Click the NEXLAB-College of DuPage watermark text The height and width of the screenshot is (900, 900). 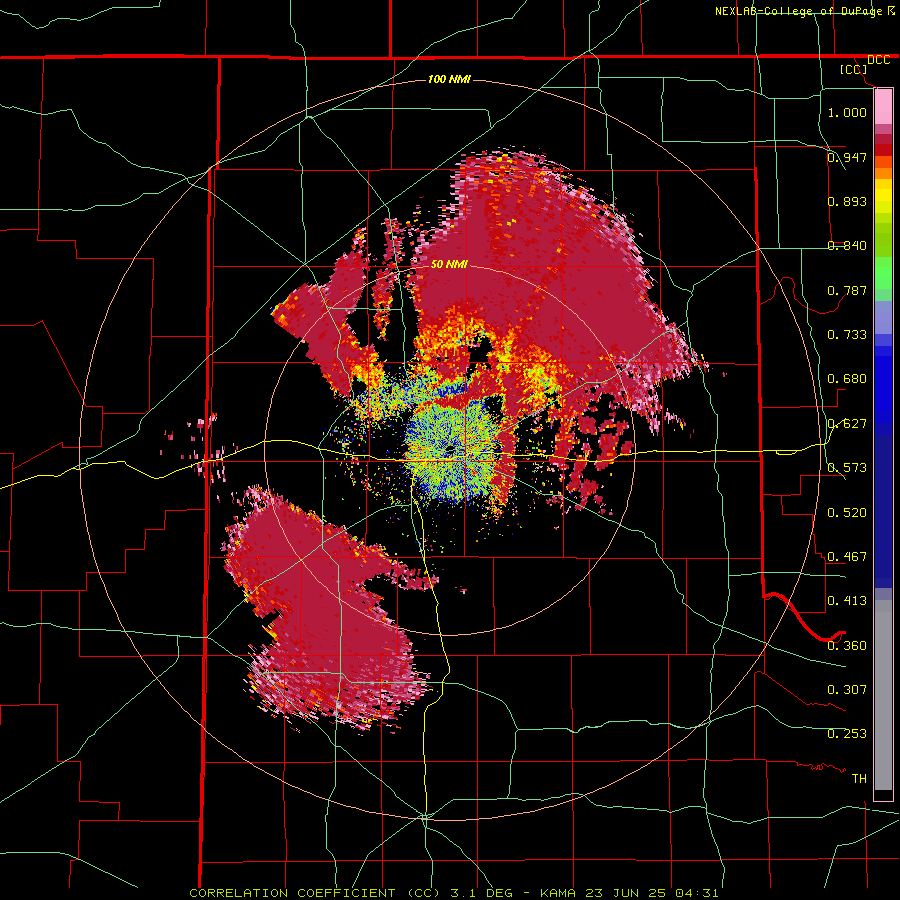point(799,11)
